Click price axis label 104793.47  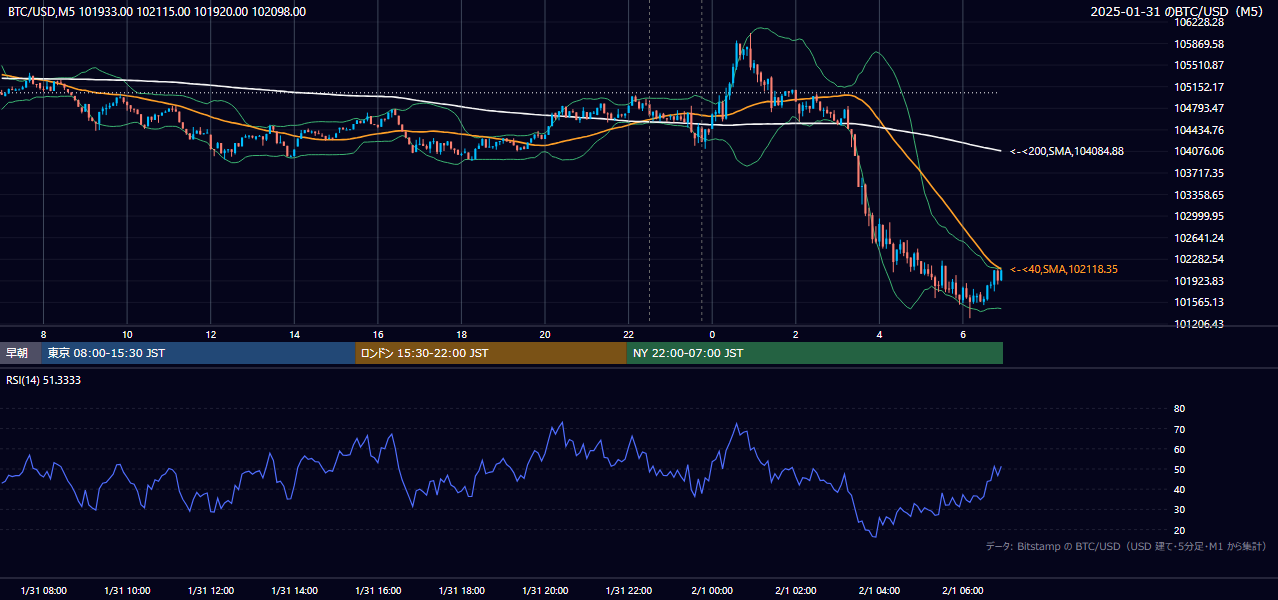tap(1200, 108)
